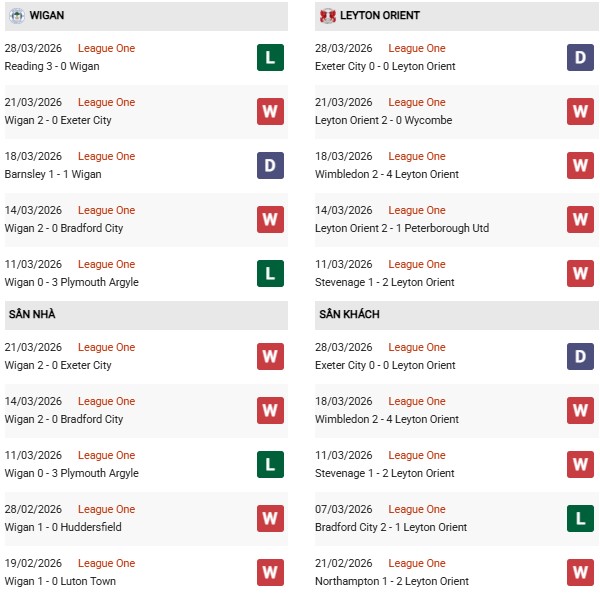
Task: Open the Leyton Orient 2-1 Peterborough Utd match
Action: 401,228
